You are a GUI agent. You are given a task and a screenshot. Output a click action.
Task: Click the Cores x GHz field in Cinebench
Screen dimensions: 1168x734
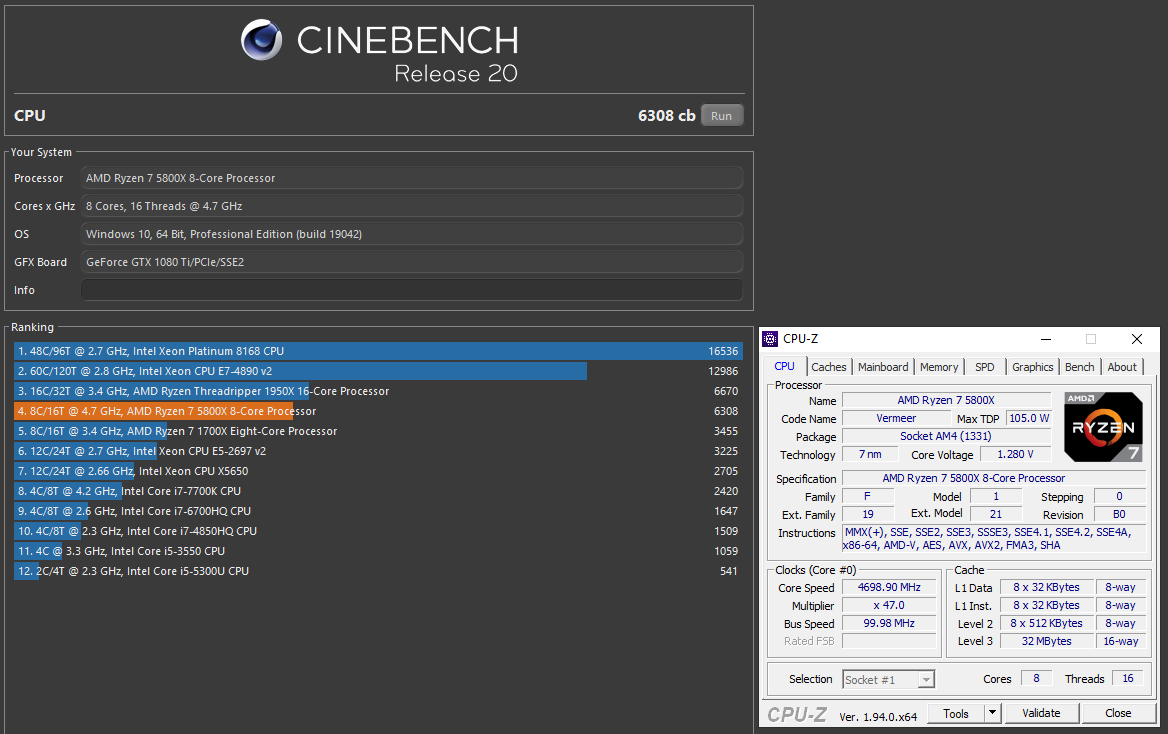pyautogui.click(x=412, y=206)
